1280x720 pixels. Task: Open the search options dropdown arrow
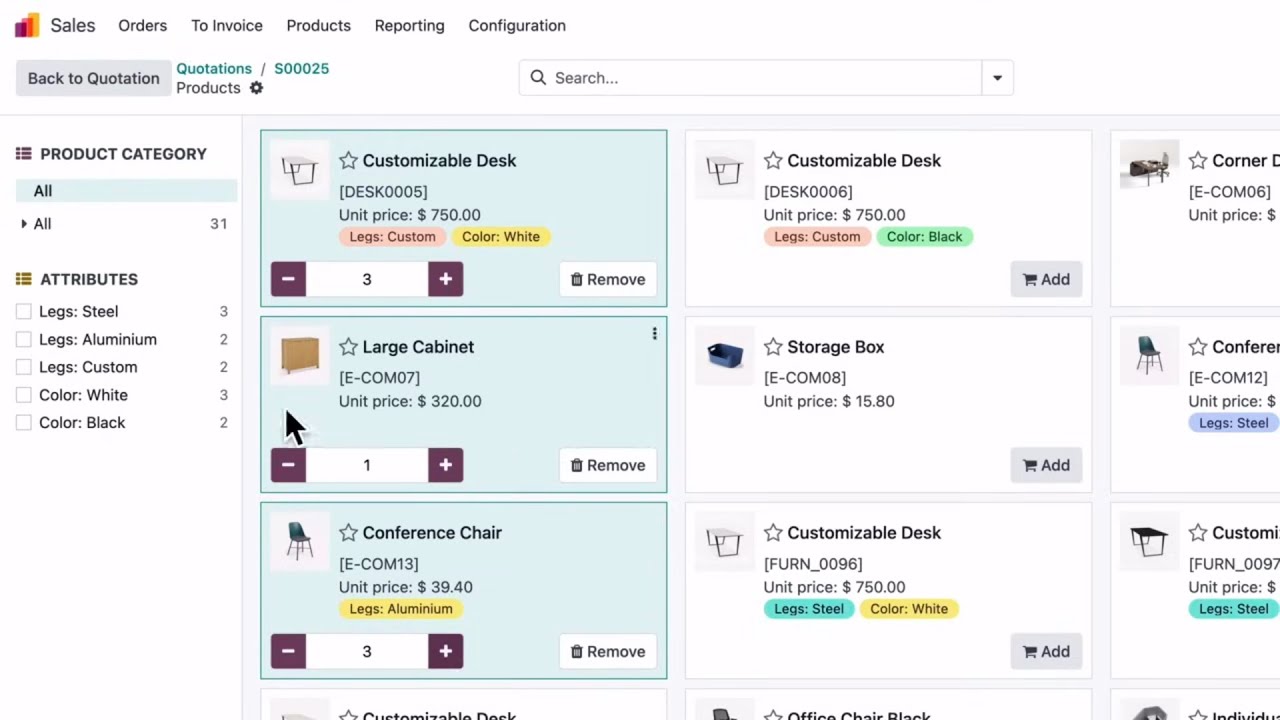click(997, 78)
